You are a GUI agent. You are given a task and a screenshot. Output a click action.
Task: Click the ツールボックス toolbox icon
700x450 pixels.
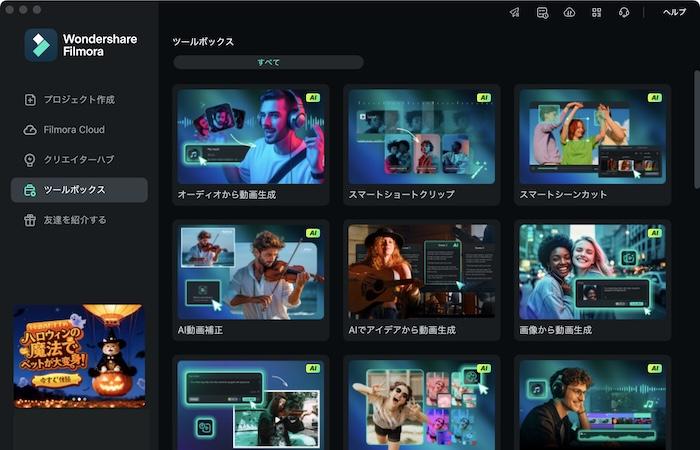(x=30, y=190)
